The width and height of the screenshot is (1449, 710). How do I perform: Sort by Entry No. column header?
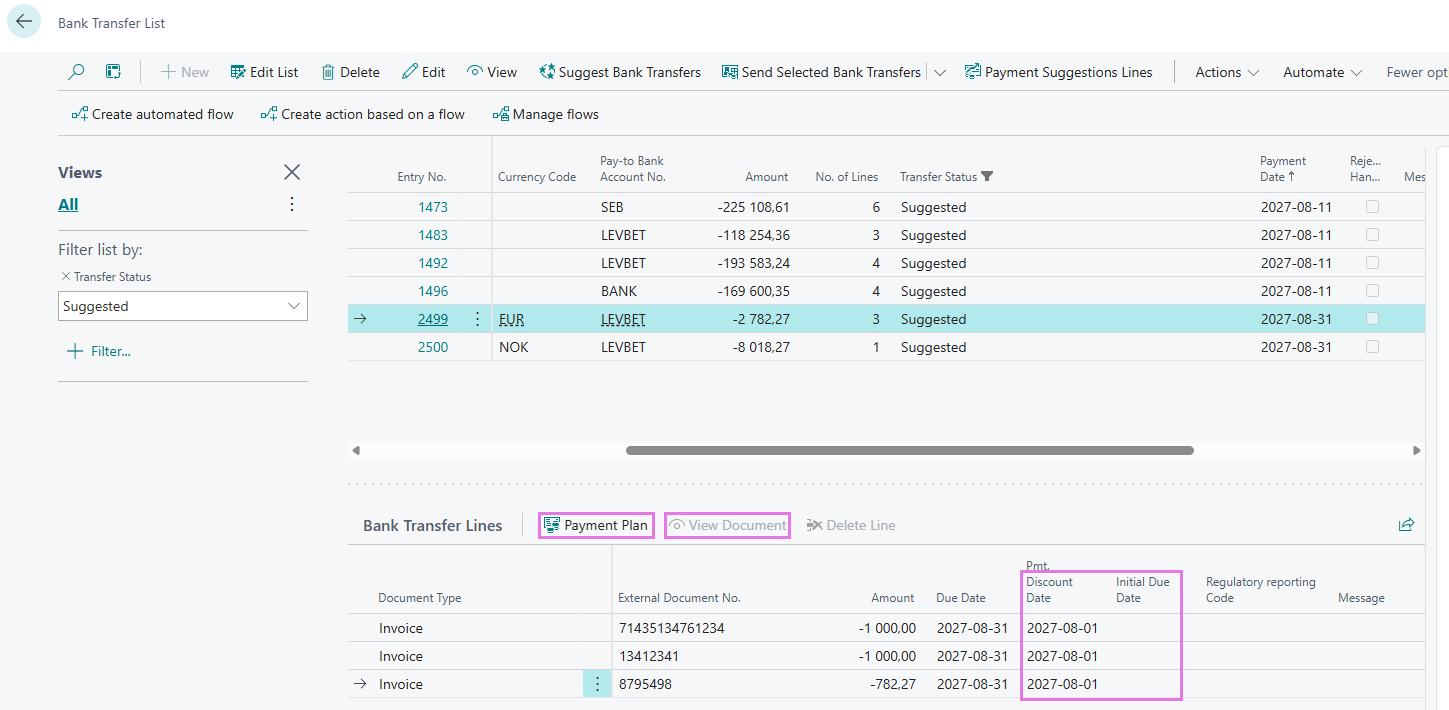tap(422, 177)
